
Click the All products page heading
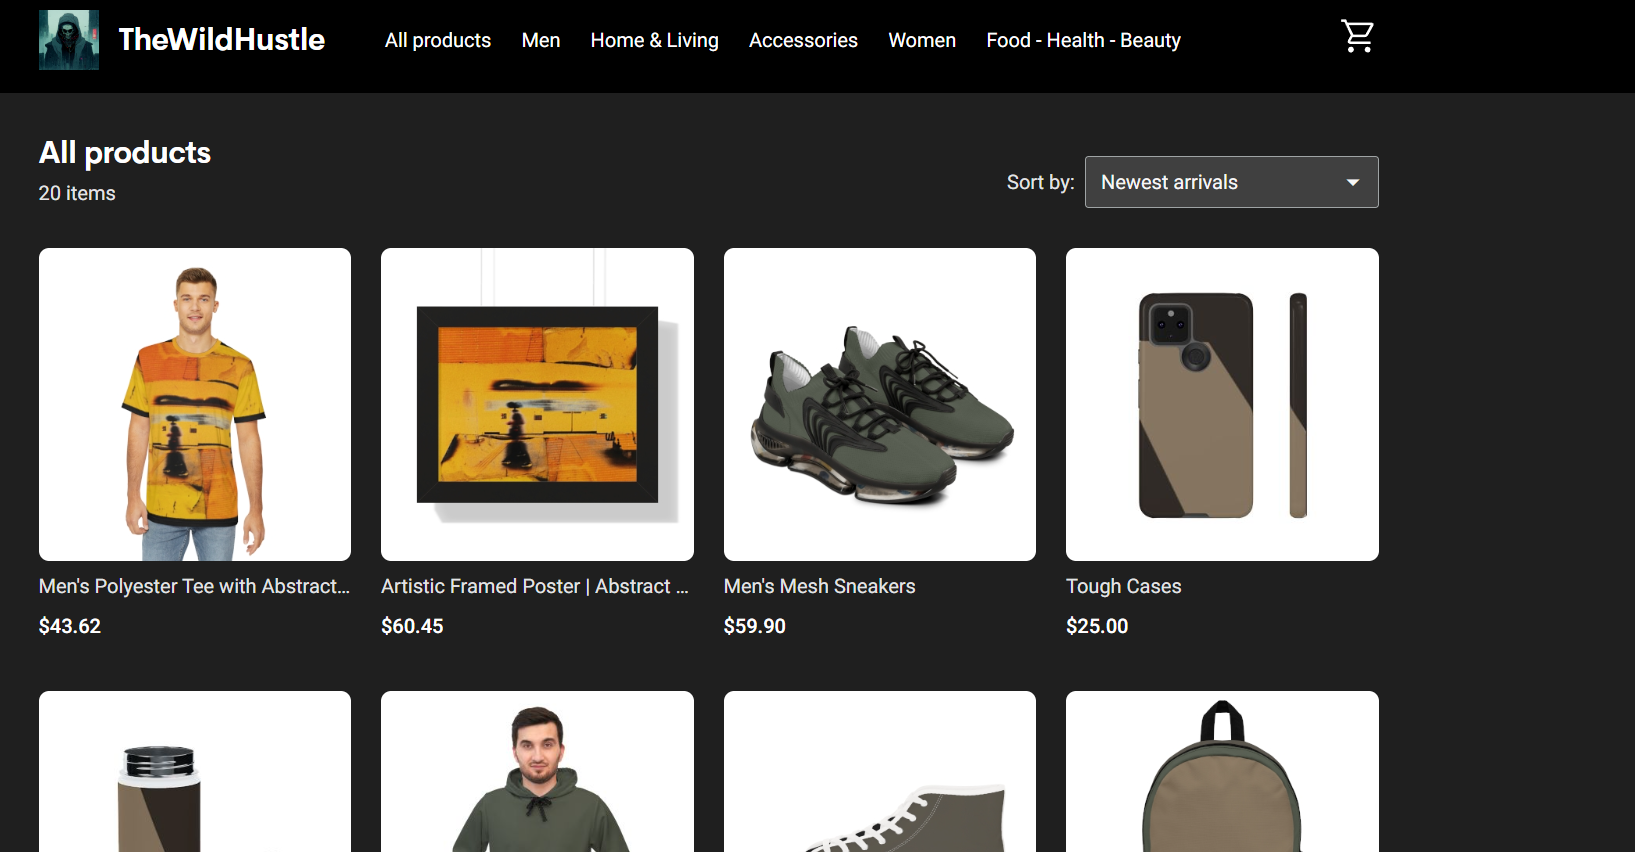125,152
